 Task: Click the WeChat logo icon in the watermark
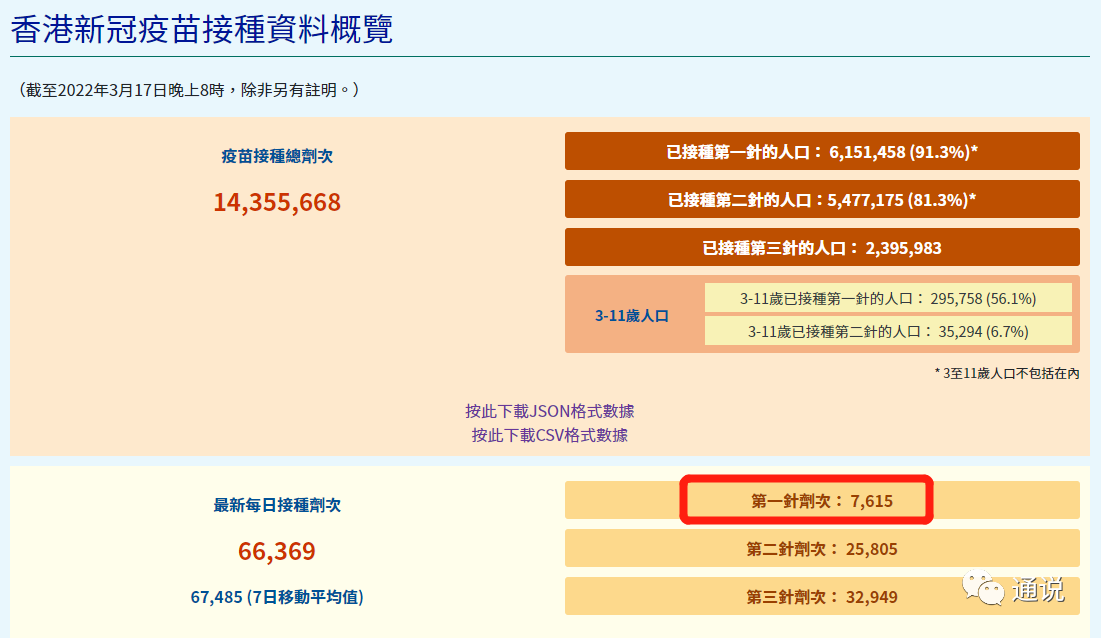[981, 587]
